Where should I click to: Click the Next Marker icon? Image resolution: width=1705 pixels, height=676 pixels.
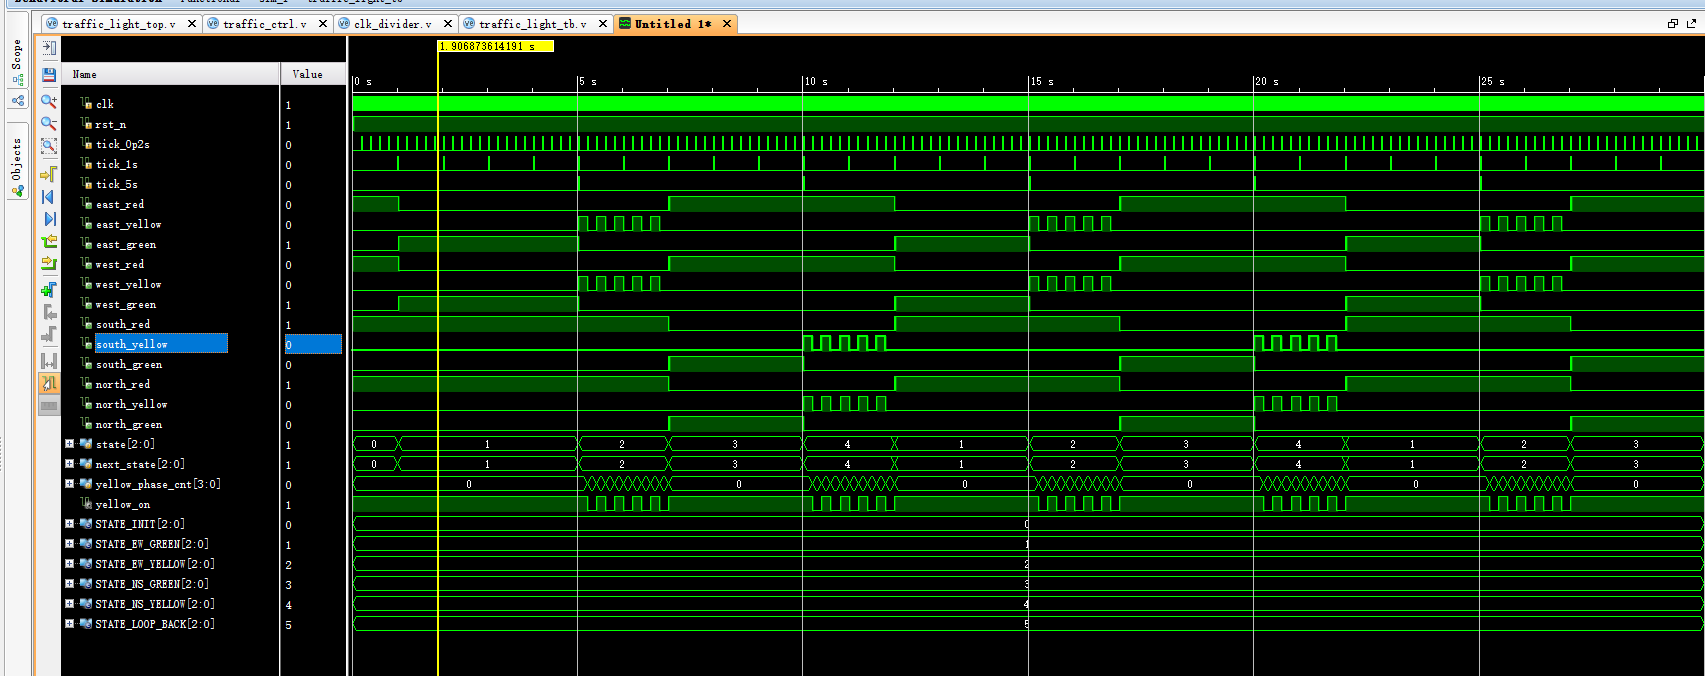48,335
